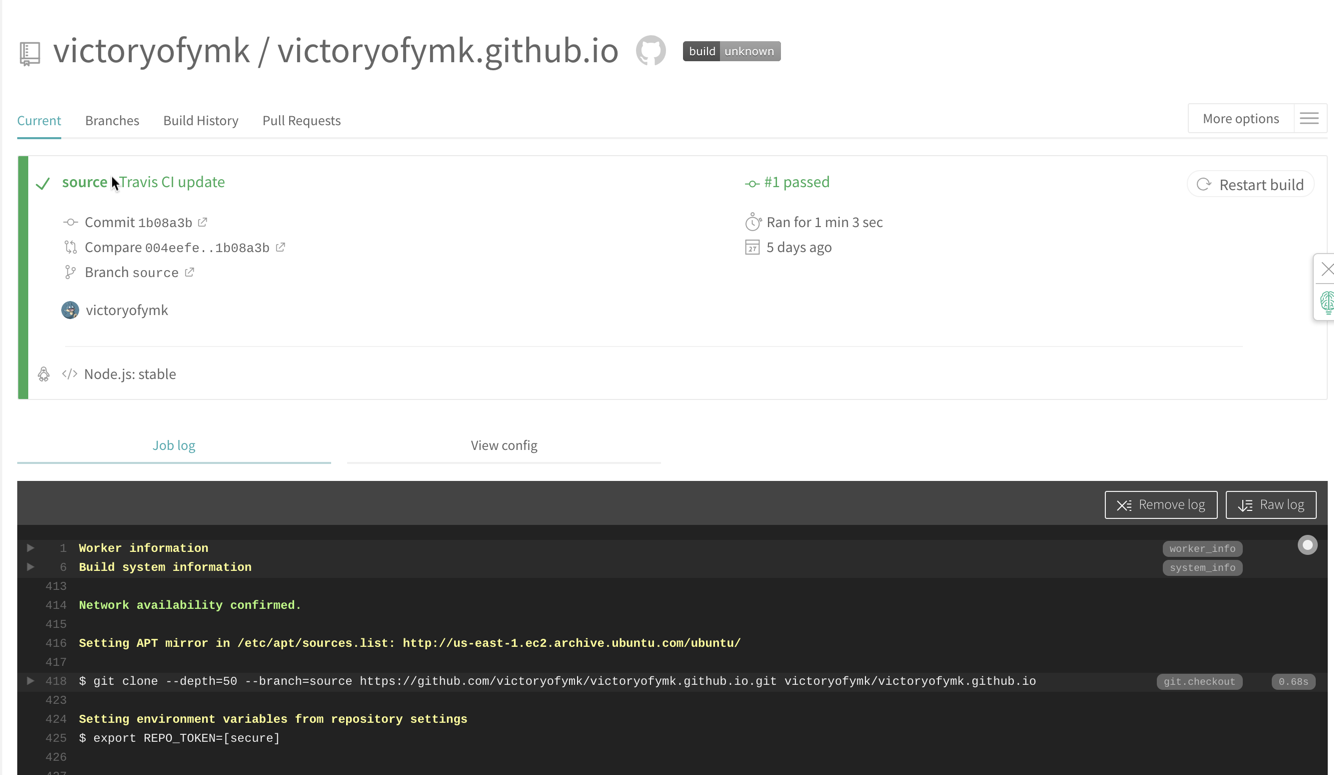The height and width of the screenshot is (775, 1334).
Task: Open the hamburger menu next to More options
Action: (1309, 119)
